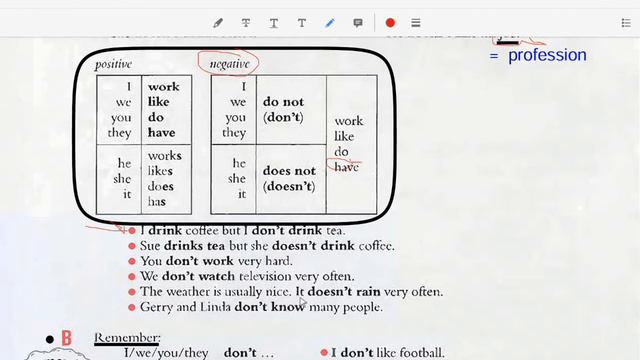The height and width of the screenshot is (360, 640).
Task: Click the red section letter B
Action: pyautogui.click(x=66, y=338)
